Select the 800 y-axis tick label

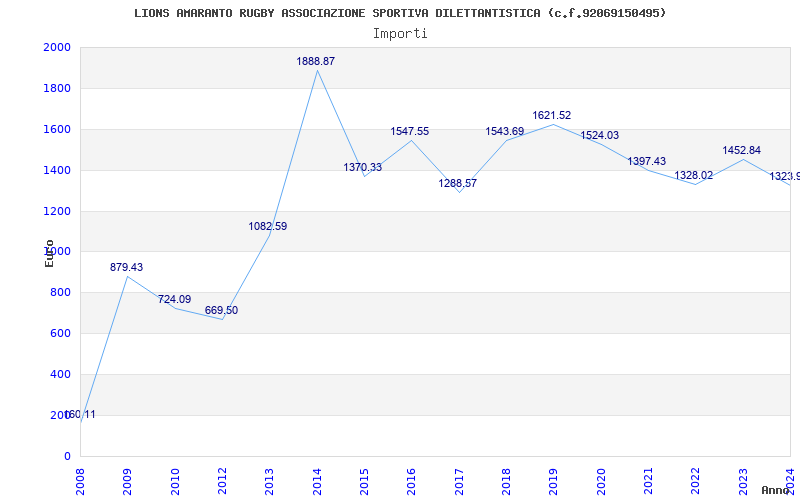(61, 292)
